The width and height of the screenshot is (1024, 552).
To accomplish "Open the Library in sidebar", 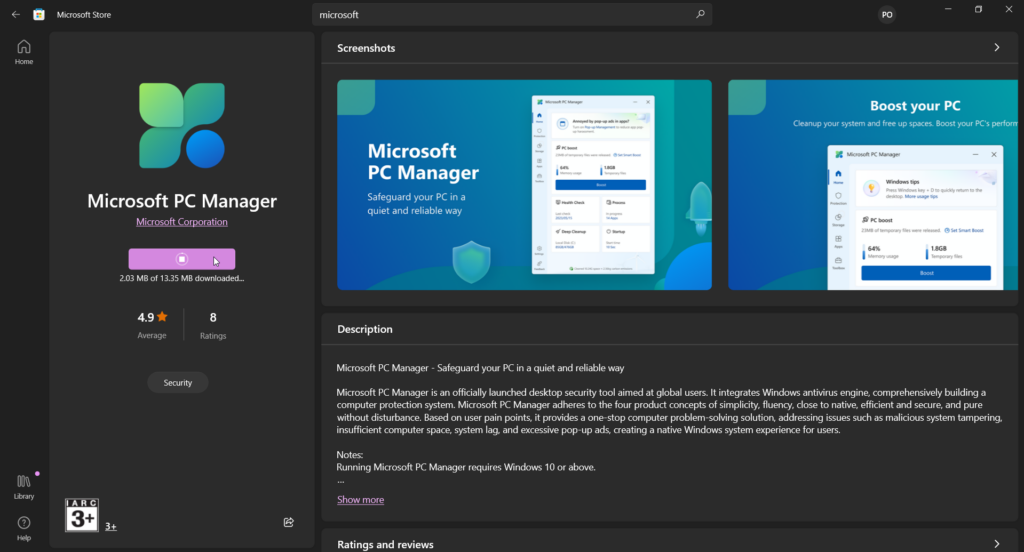I will (24, 487).
